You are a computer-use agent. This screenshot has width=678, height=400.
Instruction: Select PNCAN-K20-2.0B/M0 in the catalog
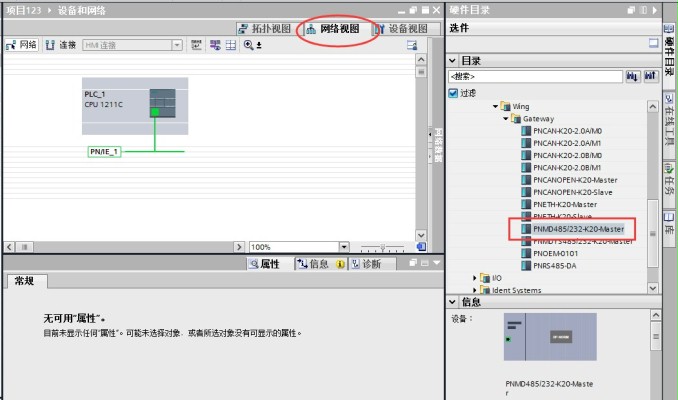pos(567,155)
